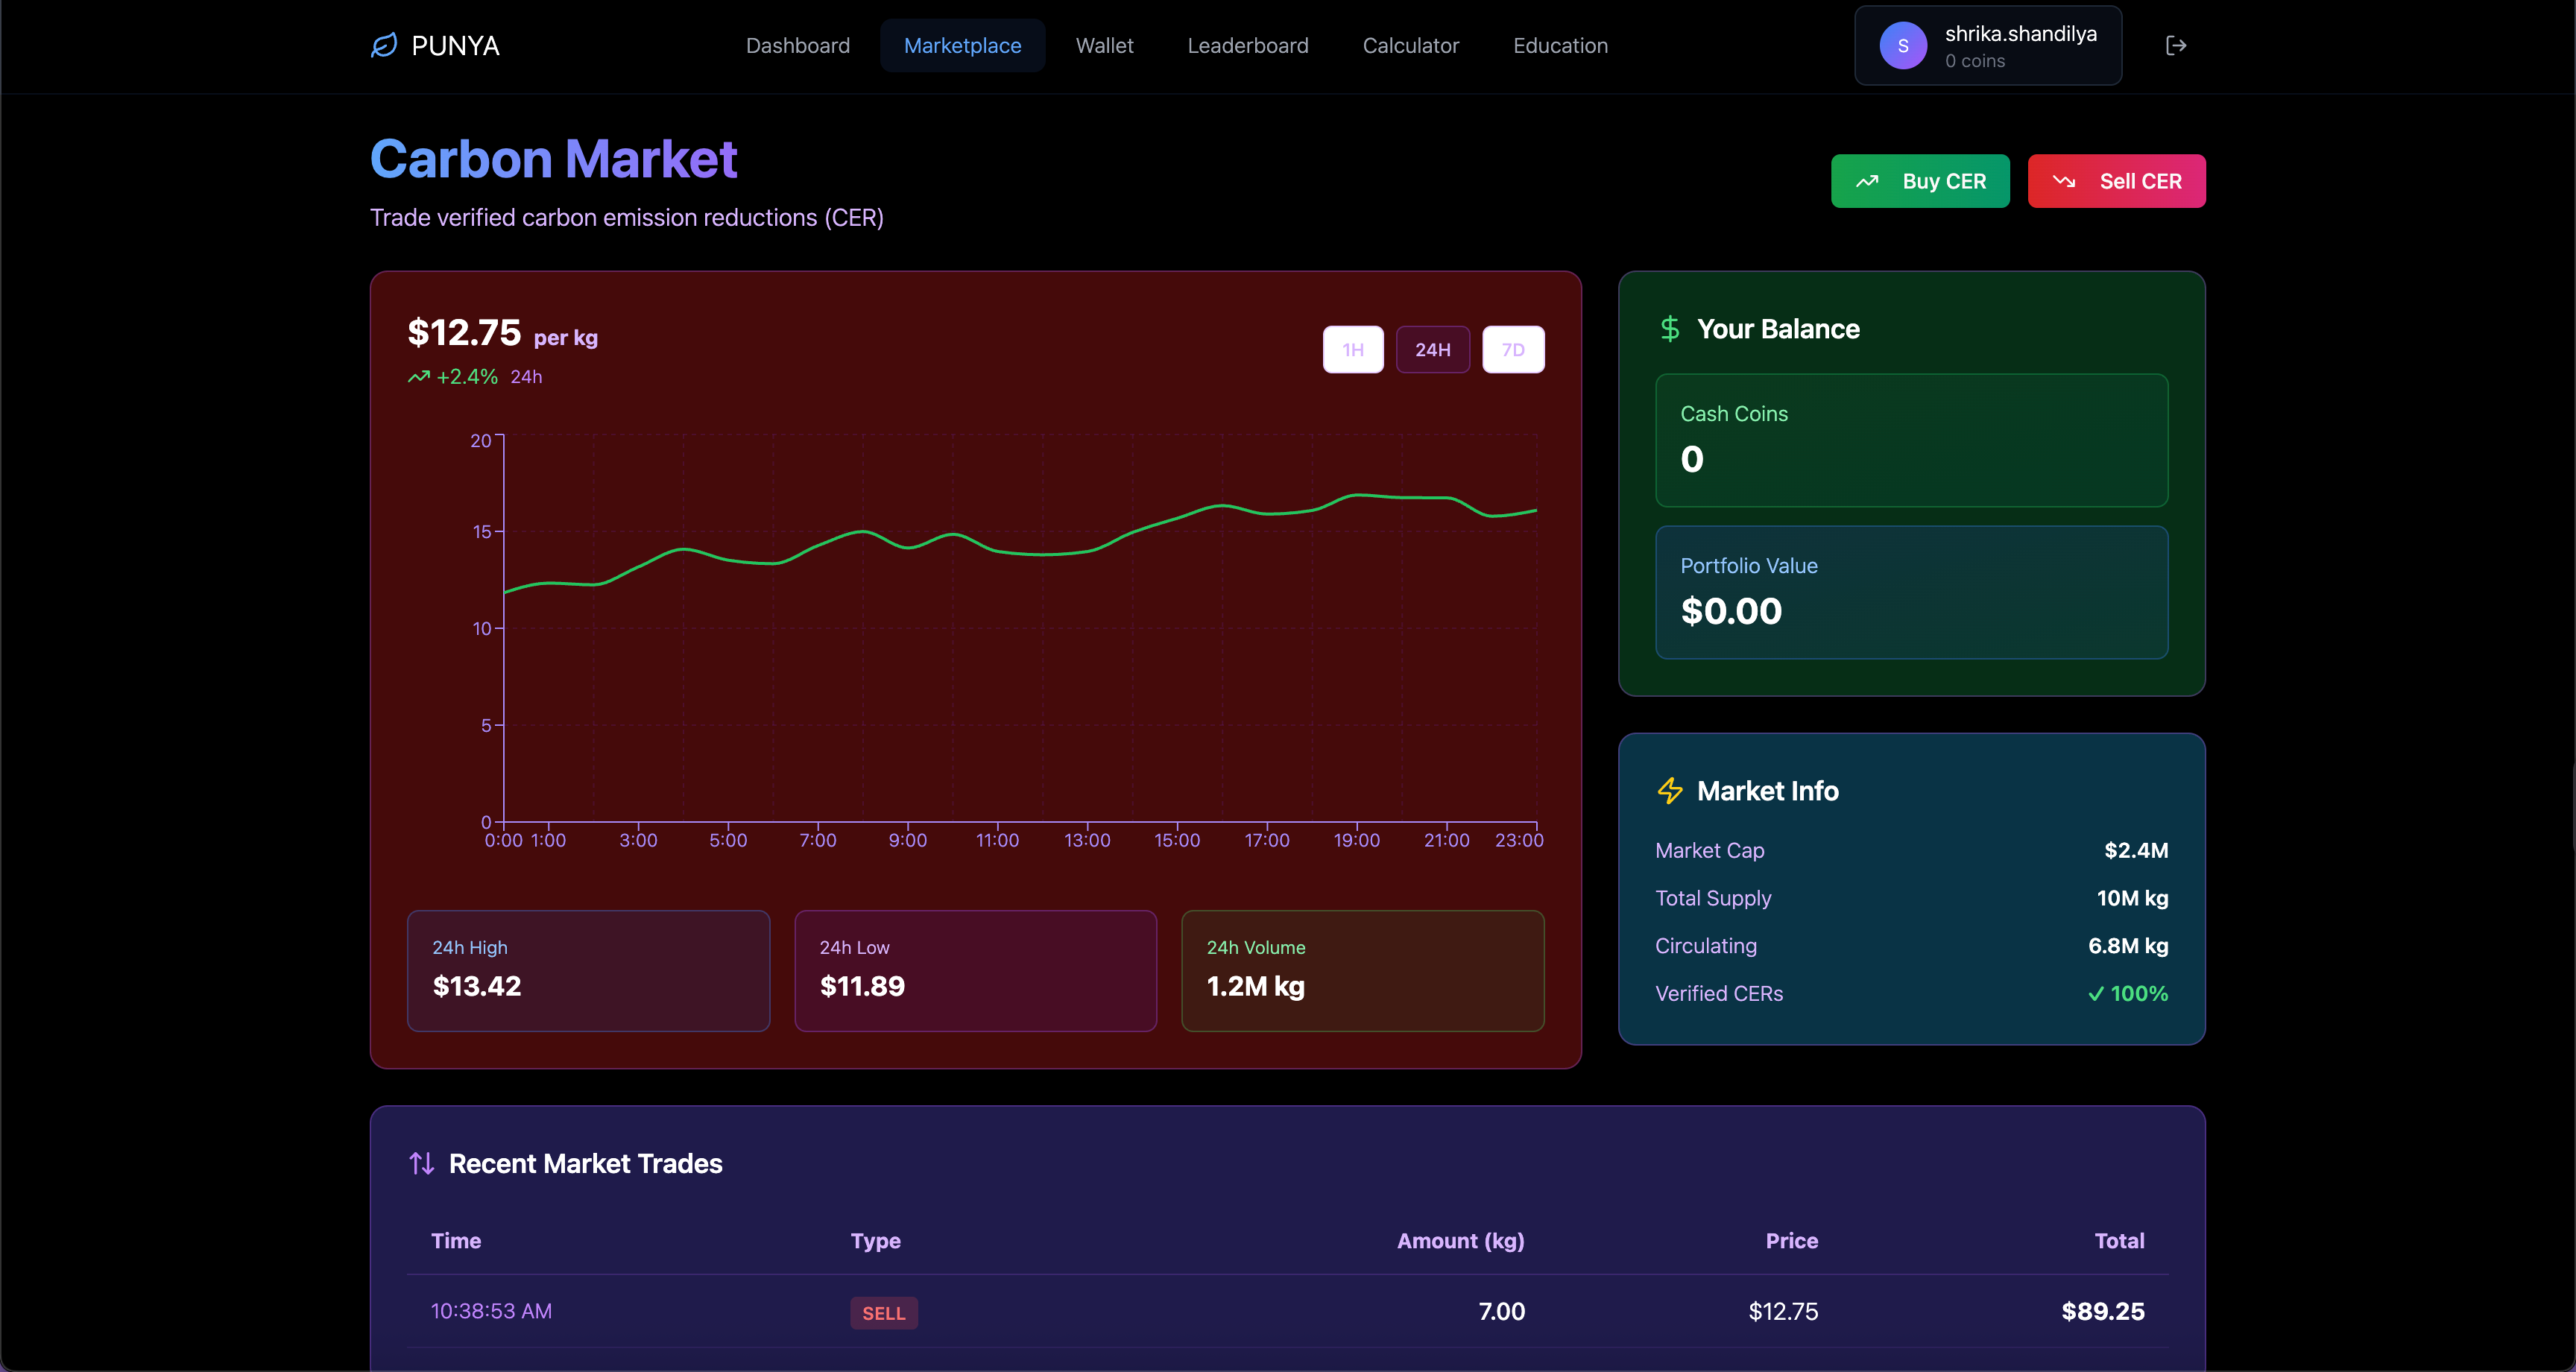Click the PUNYA leaf logo icon
2576x1372 pixels.
click(x=384, y=45)
